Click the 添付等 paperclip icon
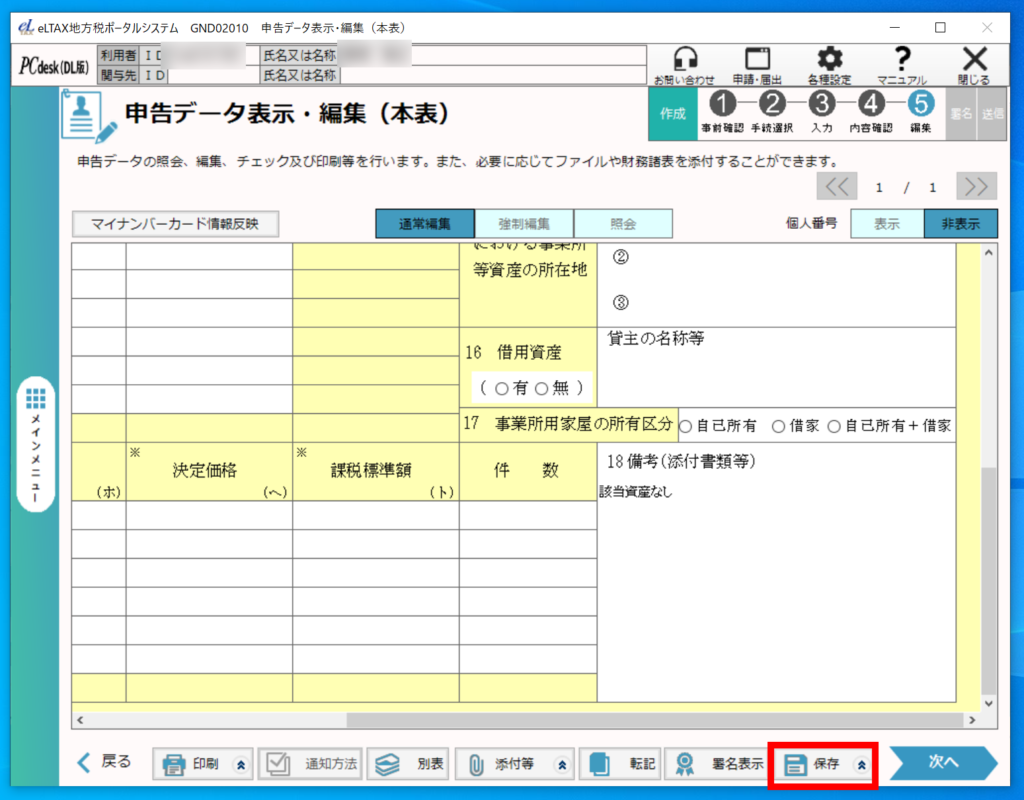1024x800 pixels. tap(477, 765)
